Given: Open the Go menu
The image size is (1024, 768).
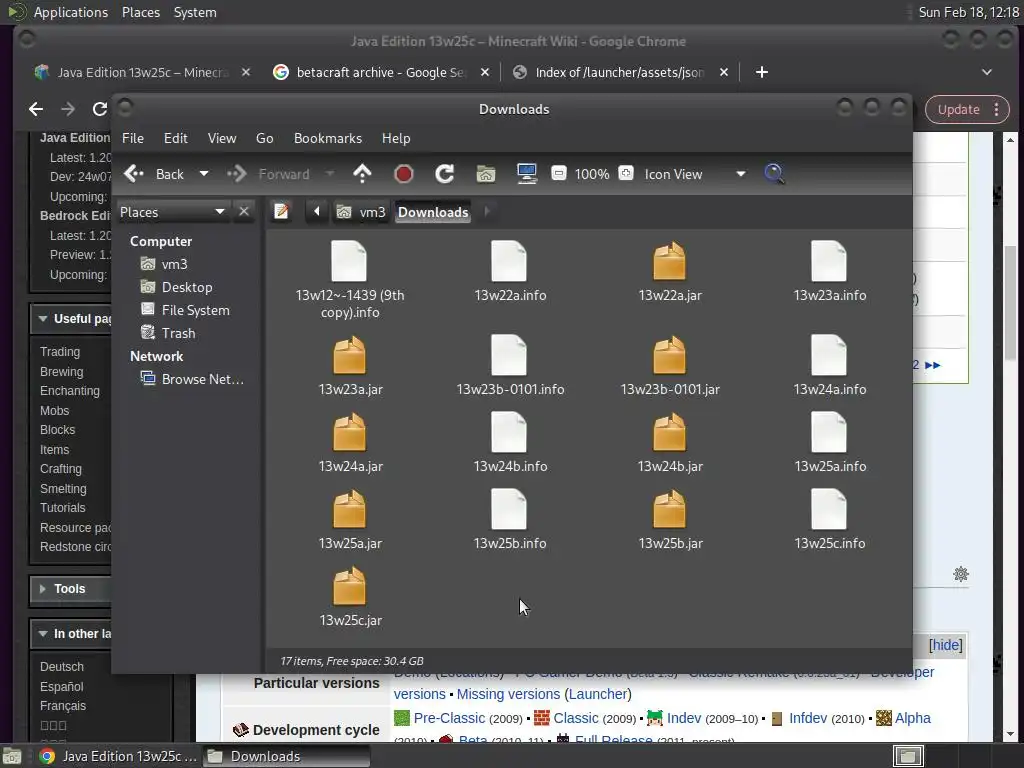Looking at the screenshot, I should pos(264,138).
